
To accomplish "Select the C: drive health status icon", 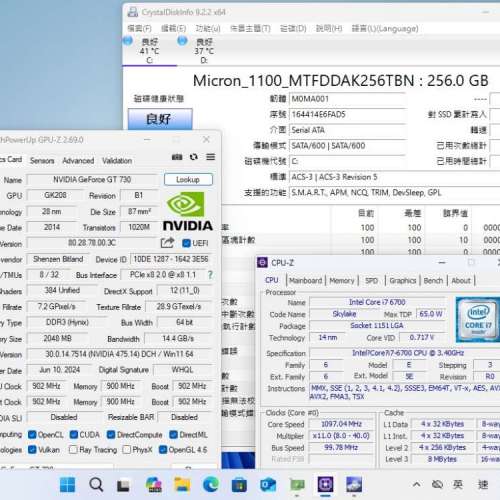I will (x=128, y=41).
